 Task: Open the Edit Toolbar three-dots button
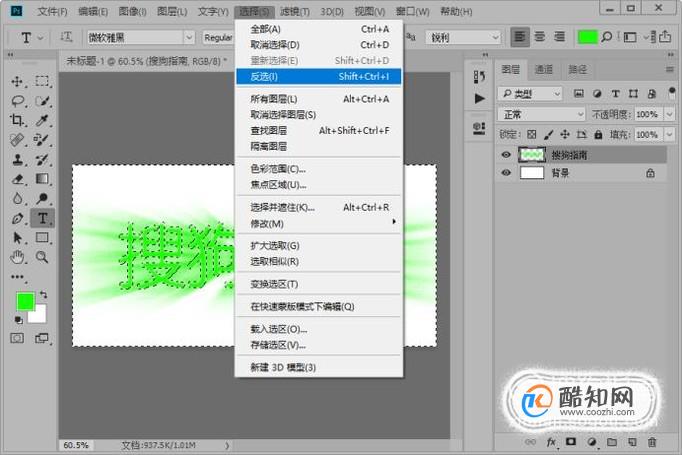(17, 277)
